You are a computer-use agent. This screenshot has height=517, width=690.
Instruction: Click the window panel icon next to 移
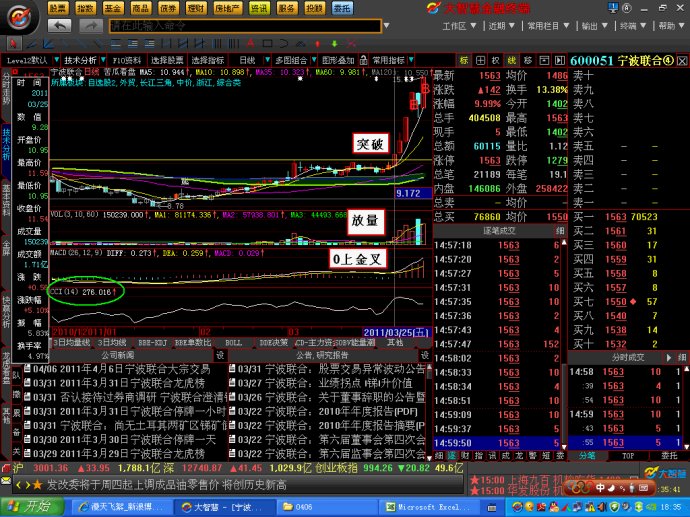pyautogui.click(x=544, y=60)
